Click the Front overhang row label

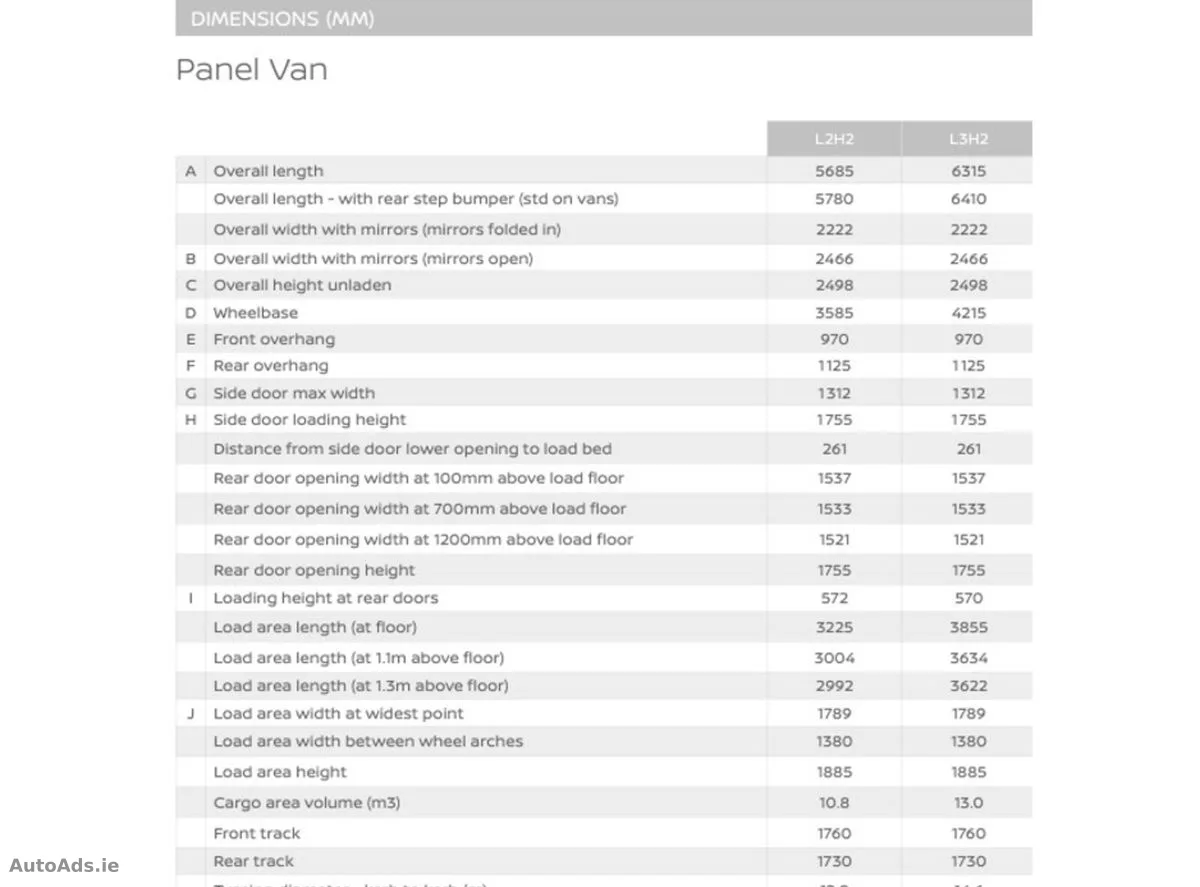coord(274,339)
